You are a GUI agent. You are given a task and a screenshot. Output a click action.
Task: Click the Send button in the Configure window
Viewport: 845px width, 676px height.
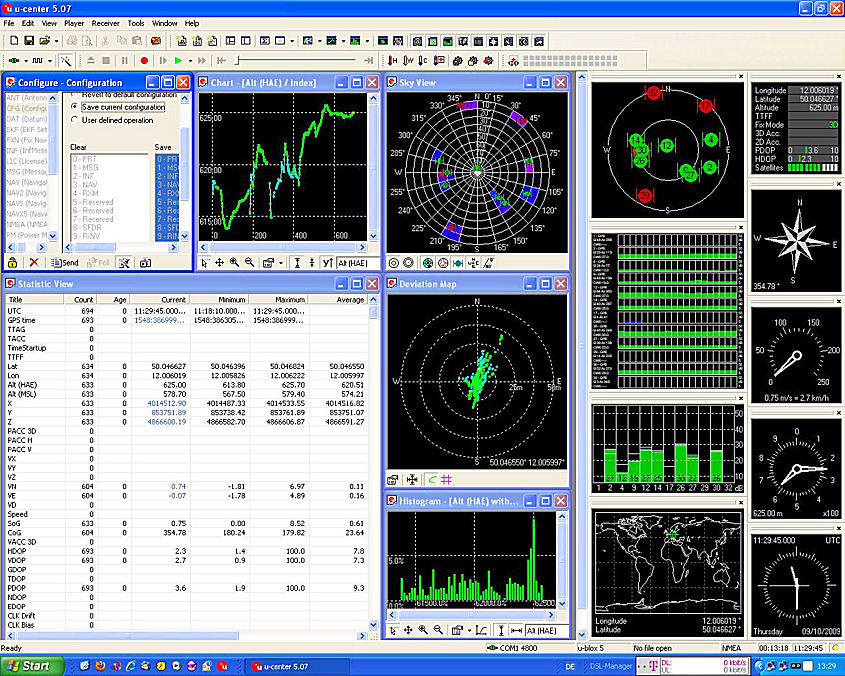[64, 263]
